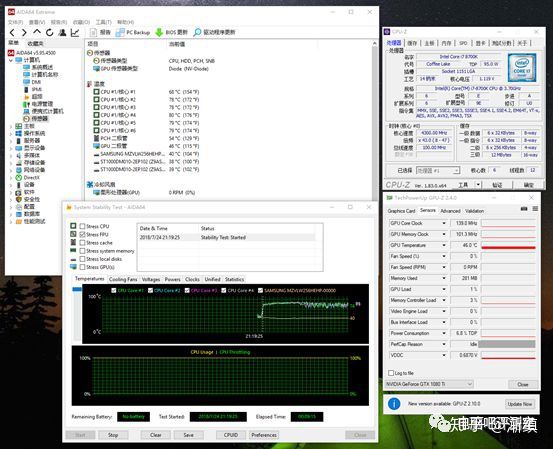The width and height of the screenshot is (553, 449).
Task: Open GPU Load sensor dropdown
Action: [444, 289]
